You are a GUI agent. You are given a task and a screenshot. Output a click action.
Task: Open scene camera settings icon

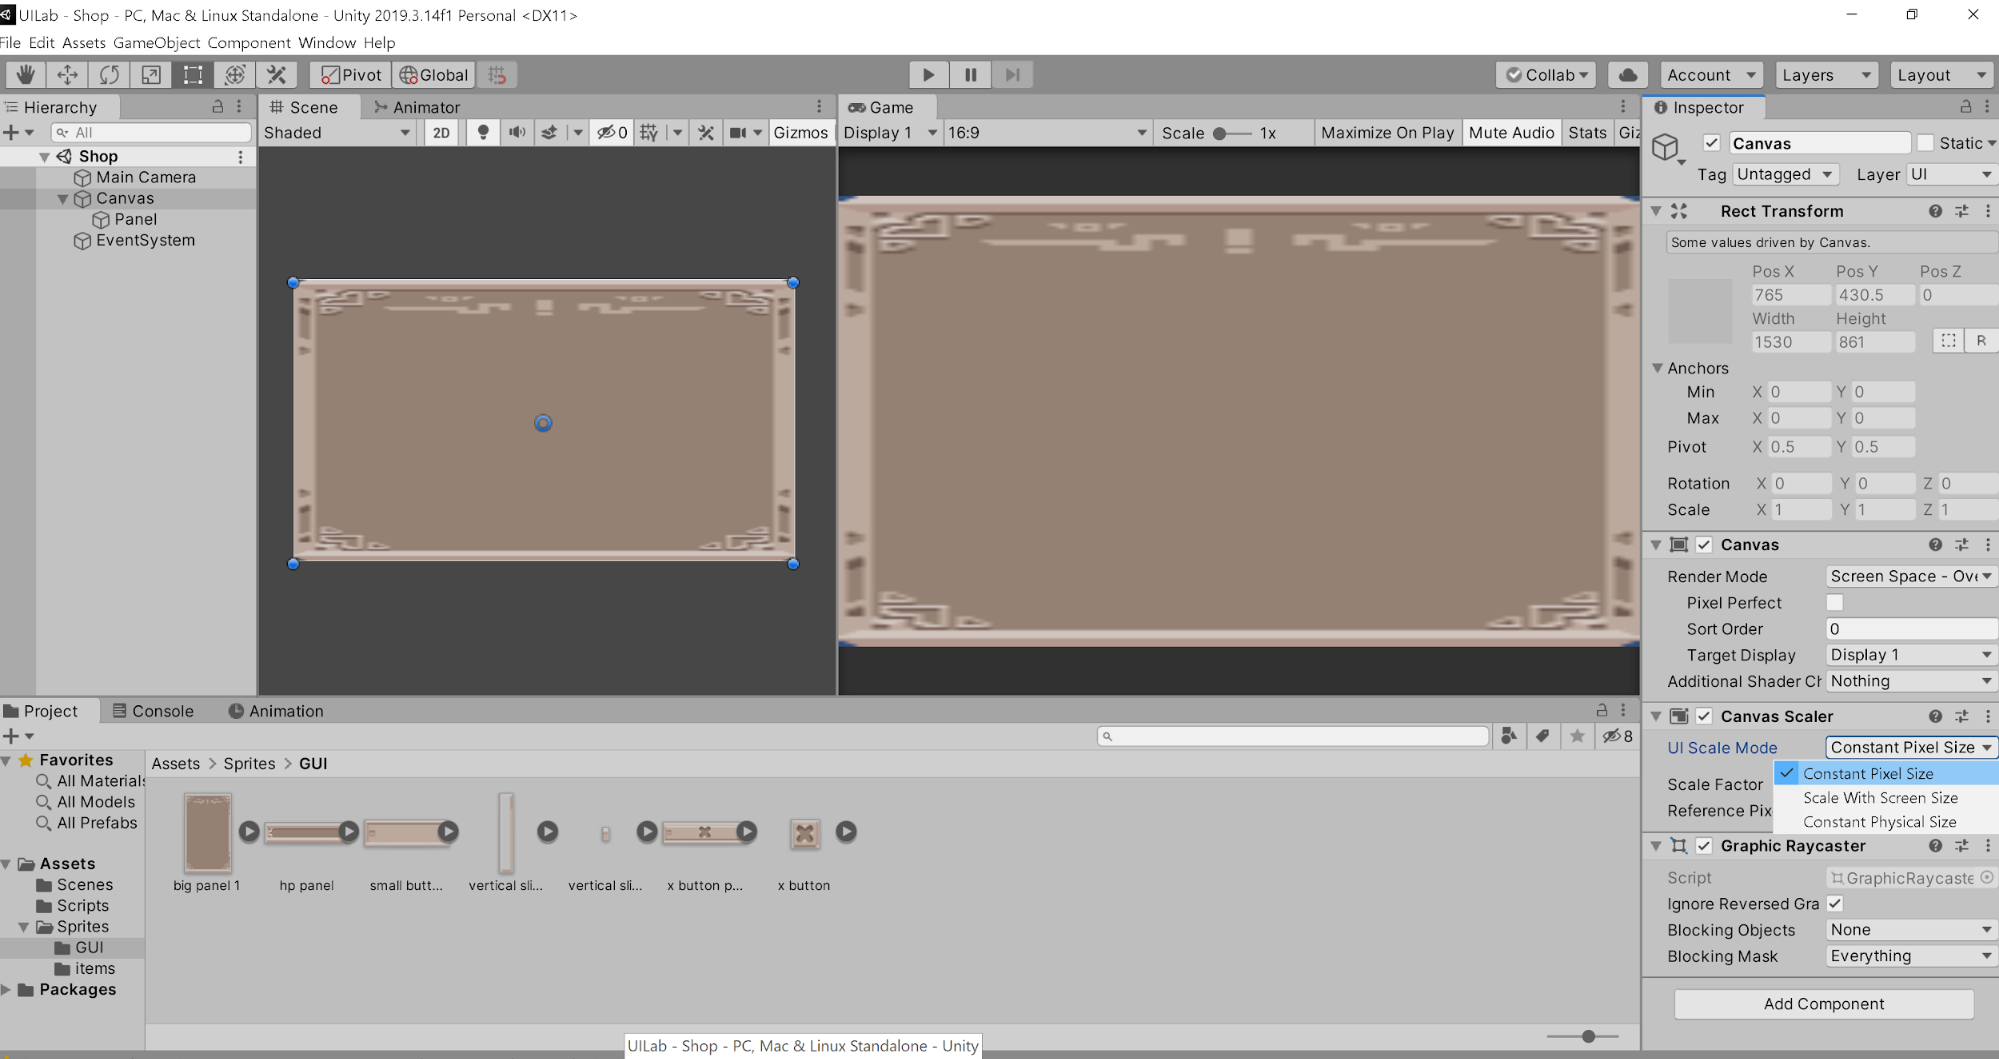(x=738, y=132)
